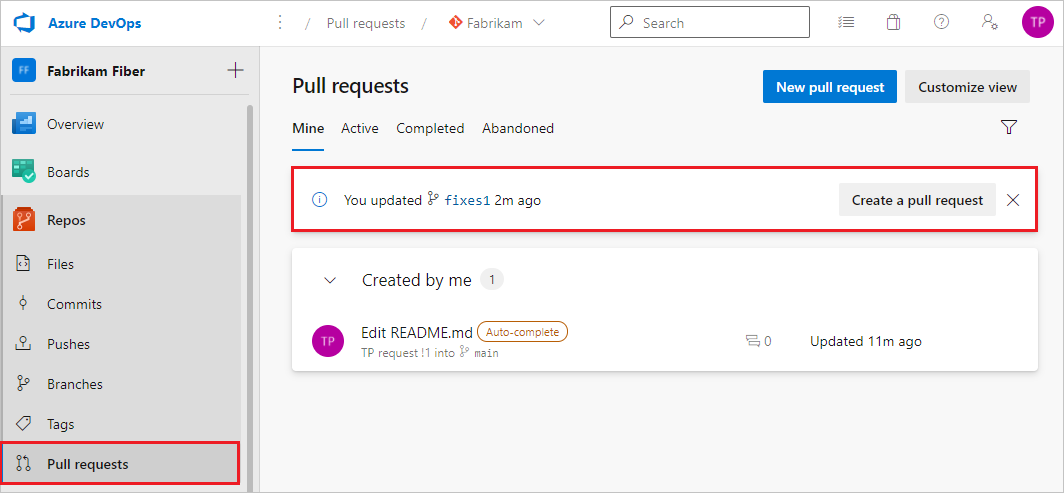1064x493 pixels.
Task: Open the Help question mark icon
Action: (941, 22)
